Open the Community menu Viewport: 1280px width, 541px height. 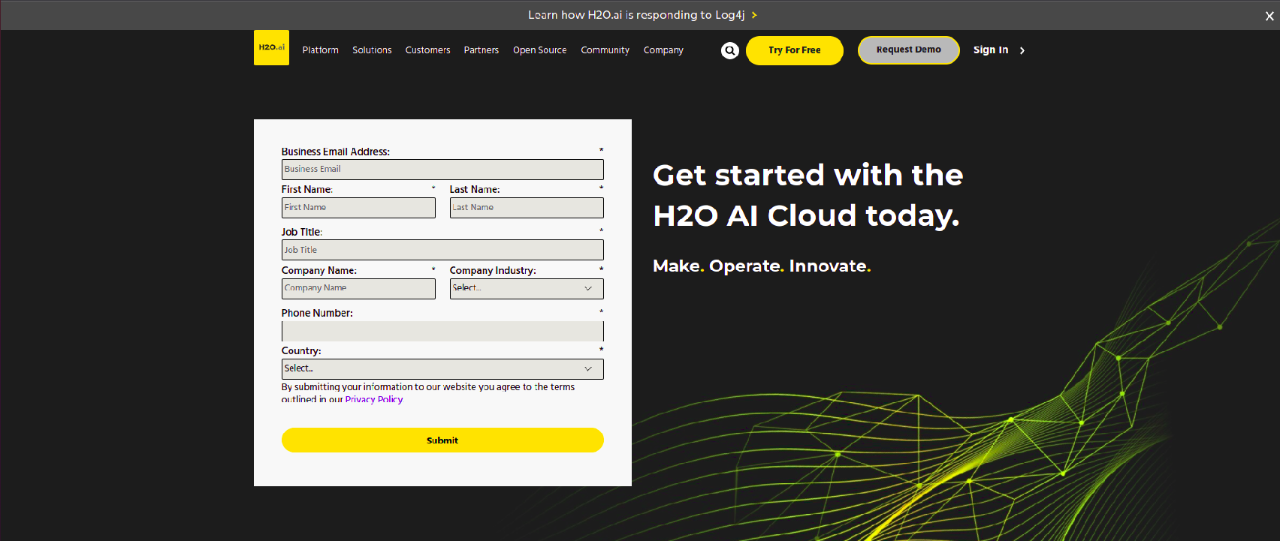coord(605,50)
